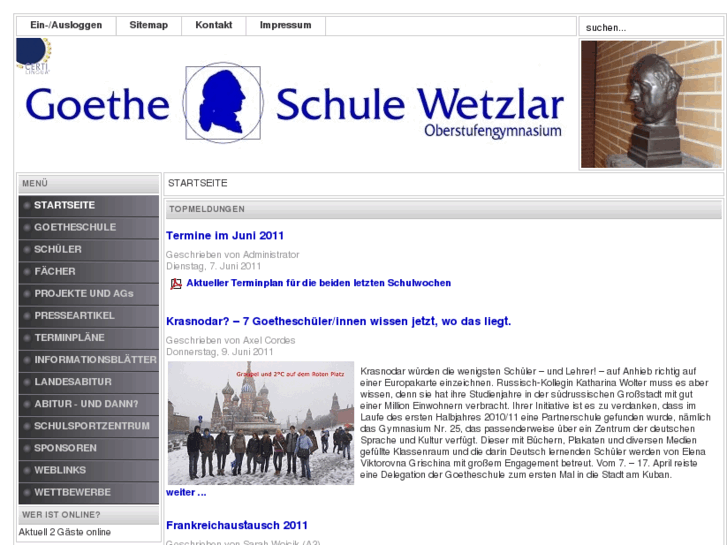Viewport: 727px width, 545px height.
Task: Click the STARTSEITE breadcrumb heading
Action: [198, 183]
